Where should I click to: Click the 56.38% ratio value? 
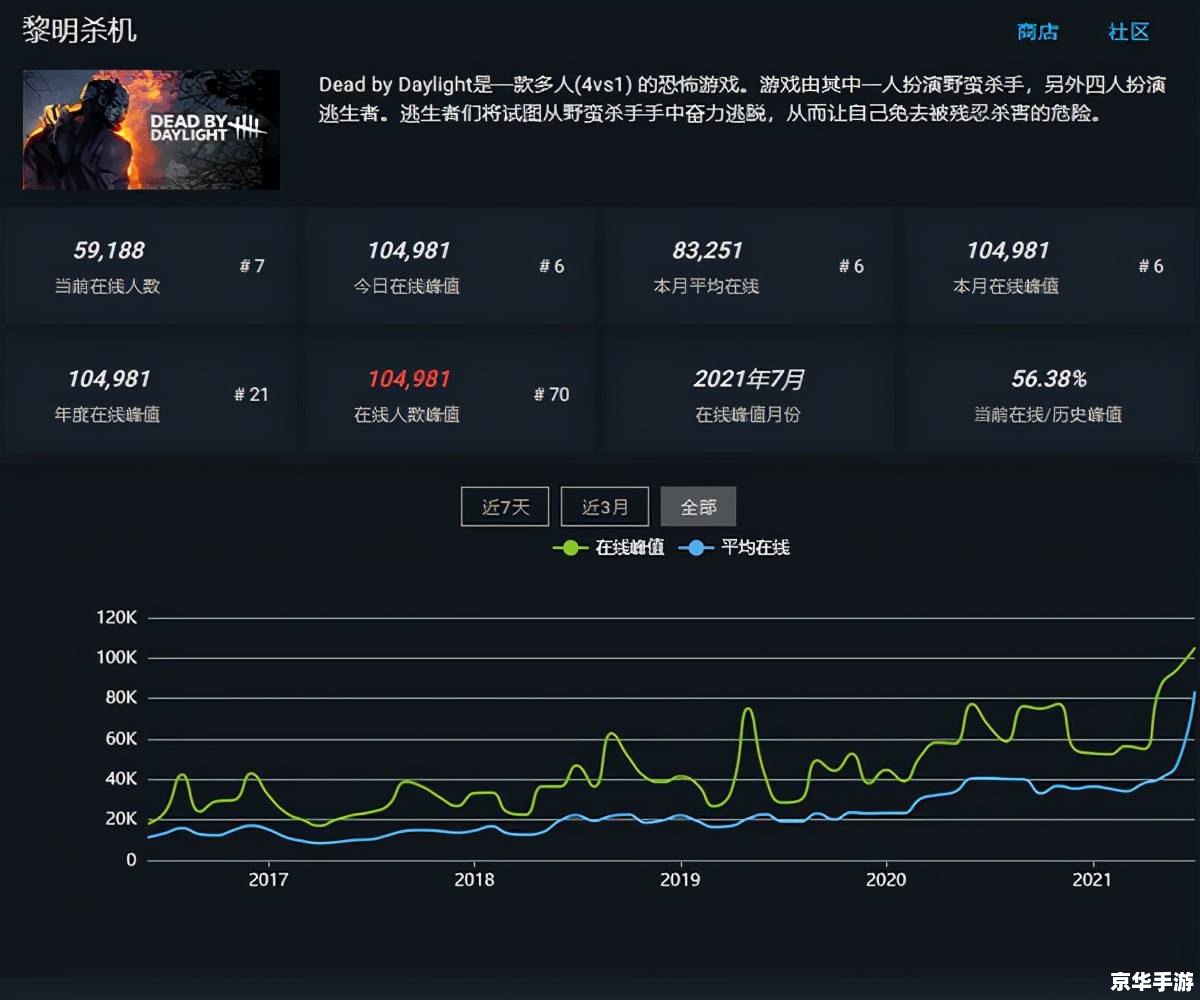[x=1049, y=379]
